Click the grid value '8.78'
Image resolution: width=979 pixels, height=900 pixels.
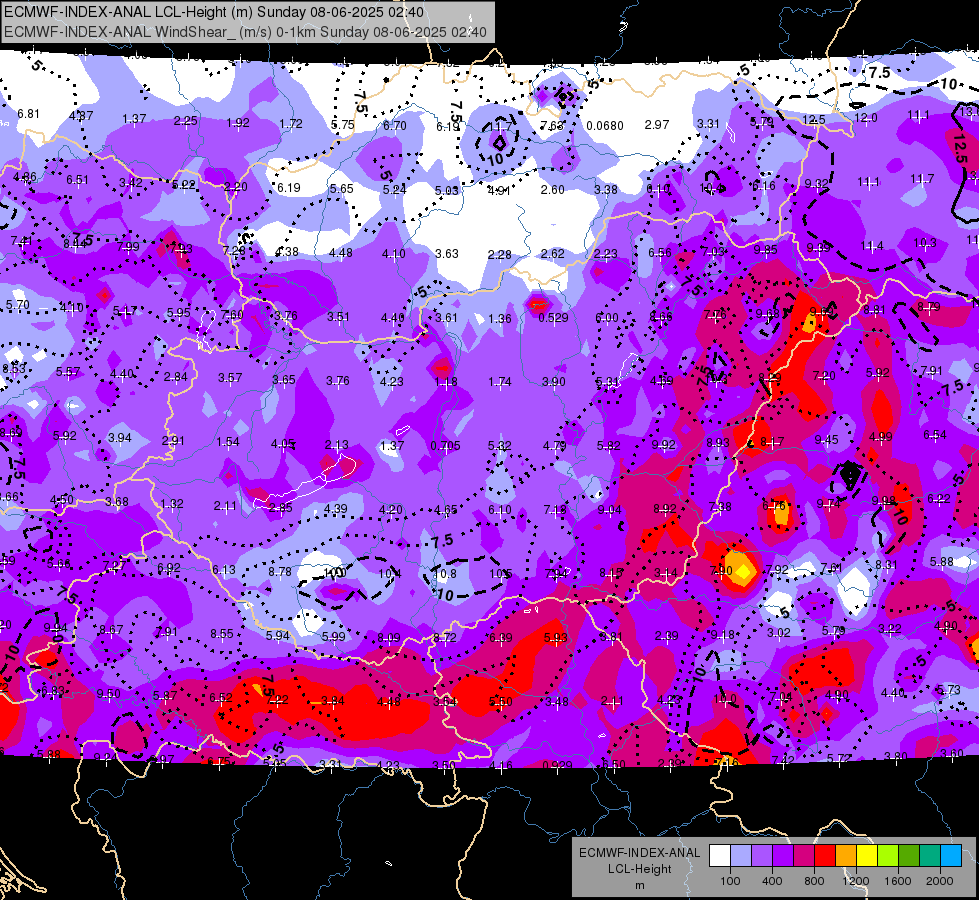[280, 571]
